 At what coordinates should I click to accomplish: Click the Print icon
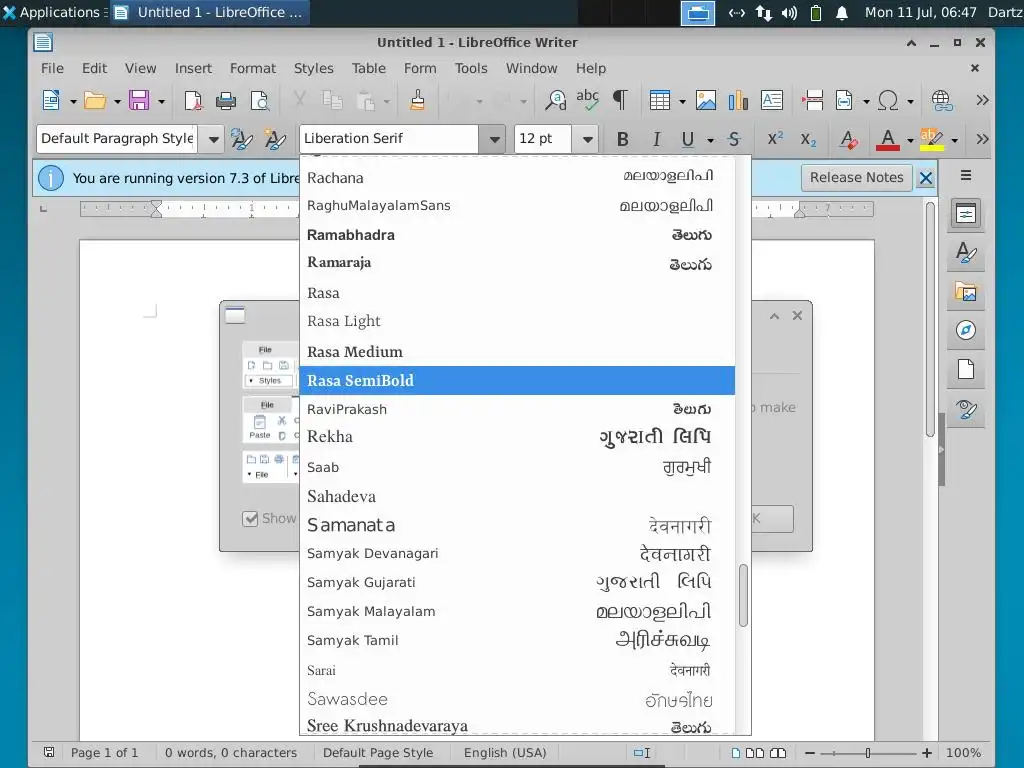pos(226,101)
